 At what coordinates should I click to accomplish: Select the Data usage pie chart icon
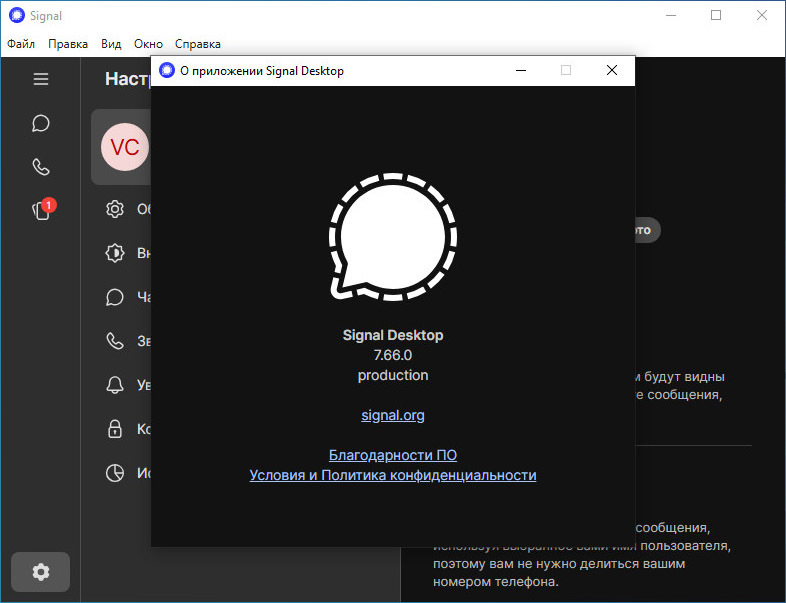pos(115,473)
